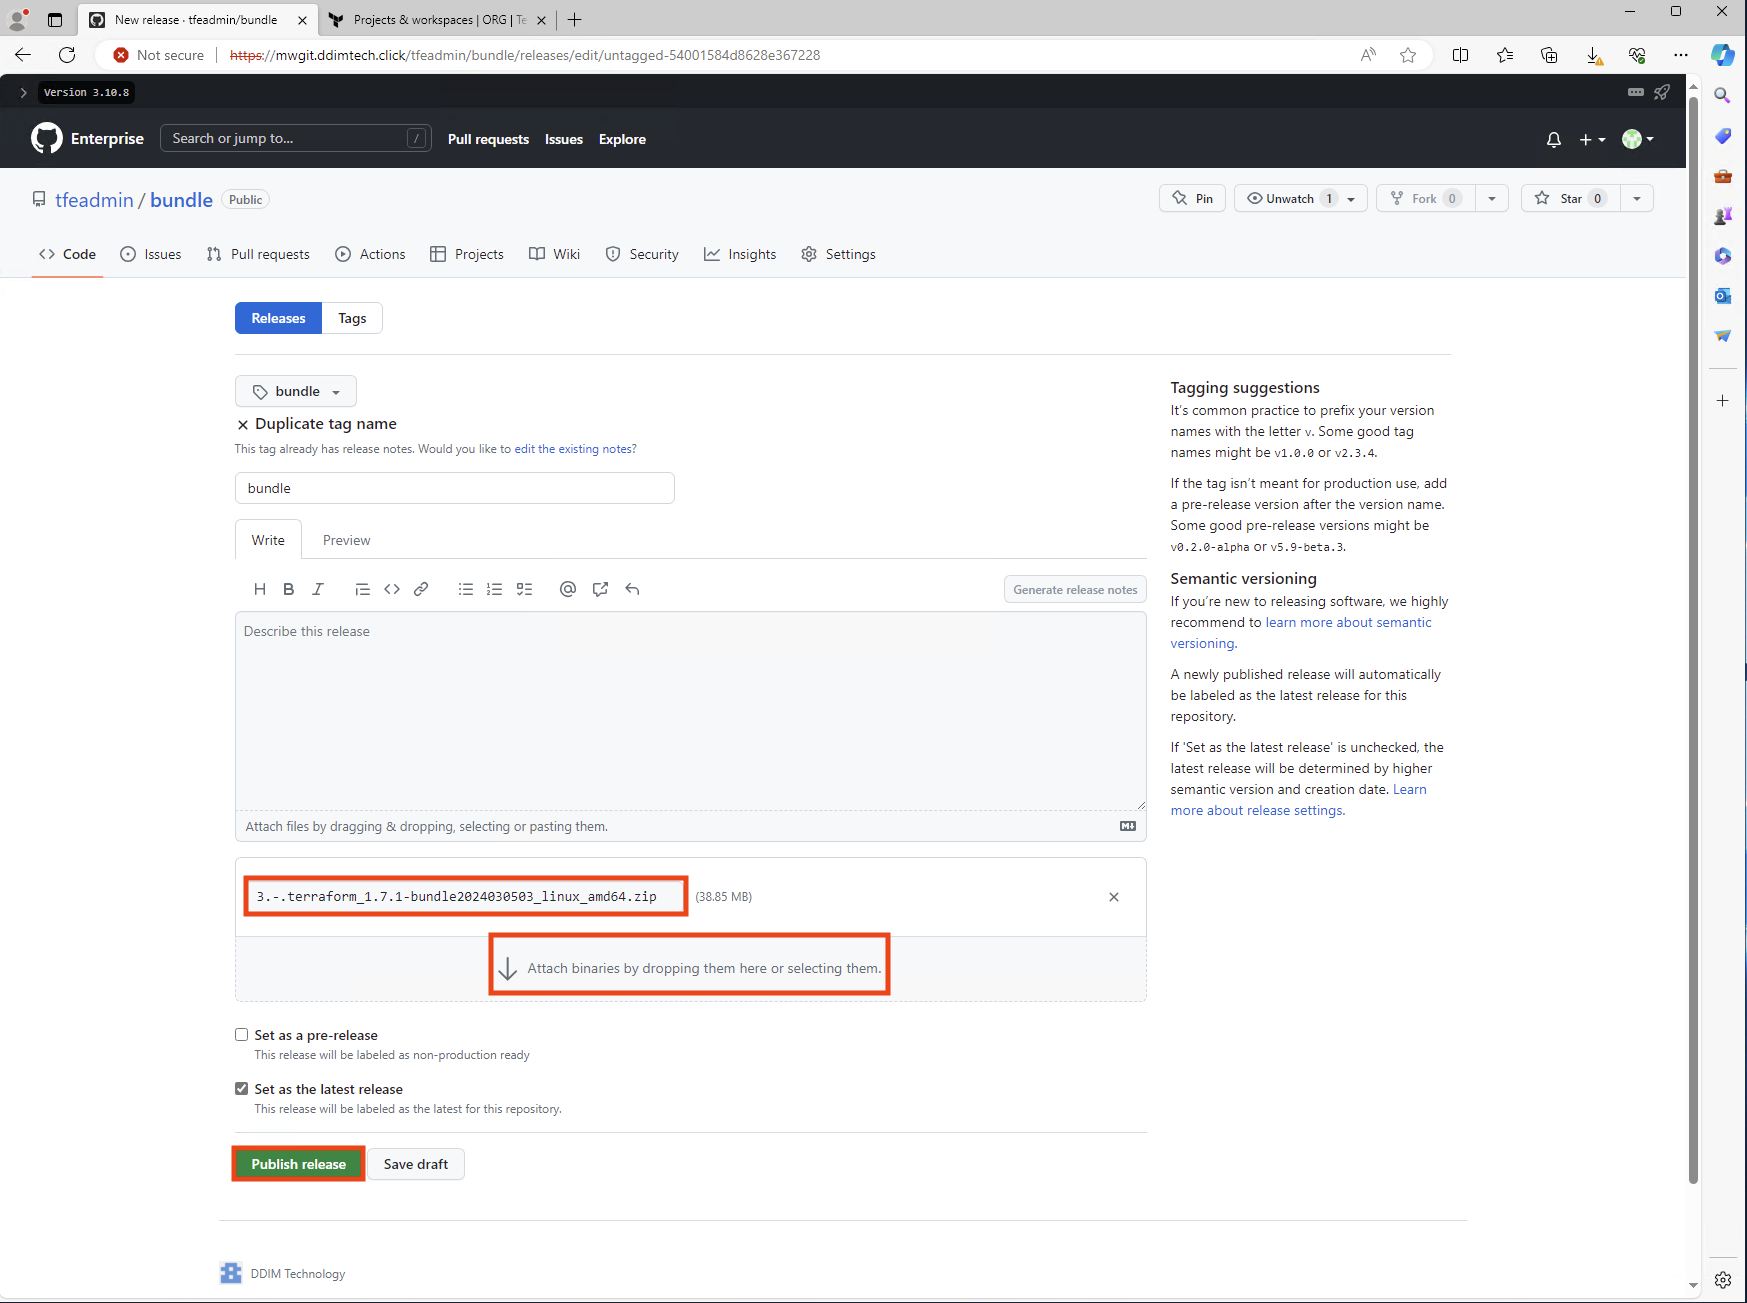Switch to Projects & workspaces browser tab
Screen dimensions: 1747x1303
point(436,20)
